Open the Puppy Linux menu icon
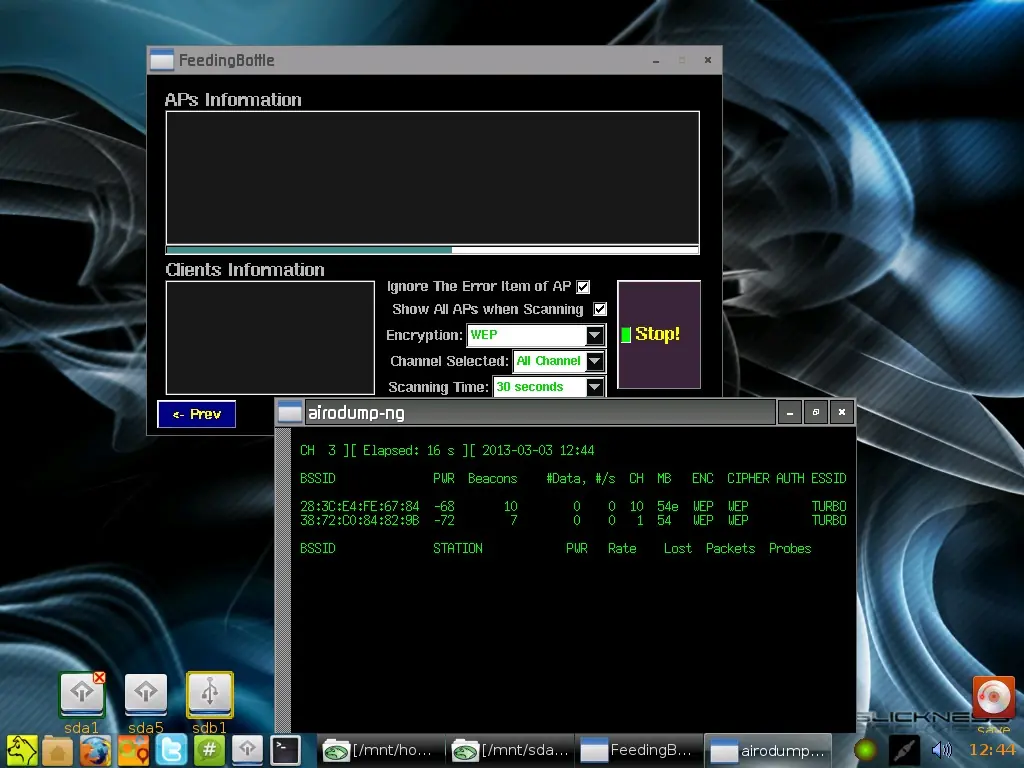 click(x=22, y=750)
